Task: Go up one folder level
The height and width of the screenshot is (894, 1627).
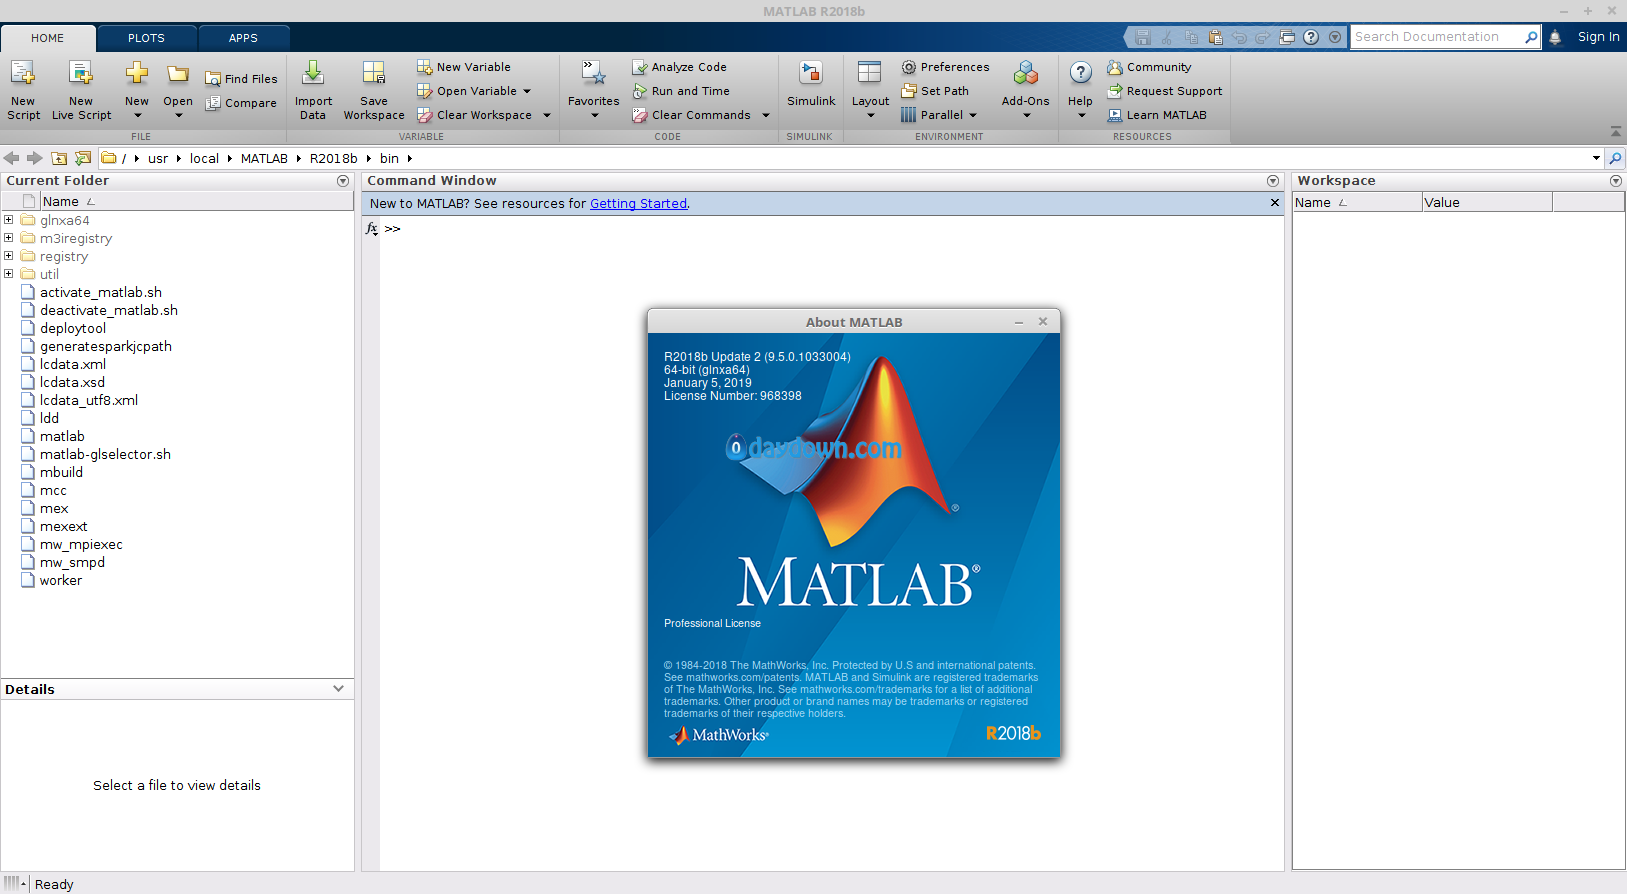Action: [59, 158]
